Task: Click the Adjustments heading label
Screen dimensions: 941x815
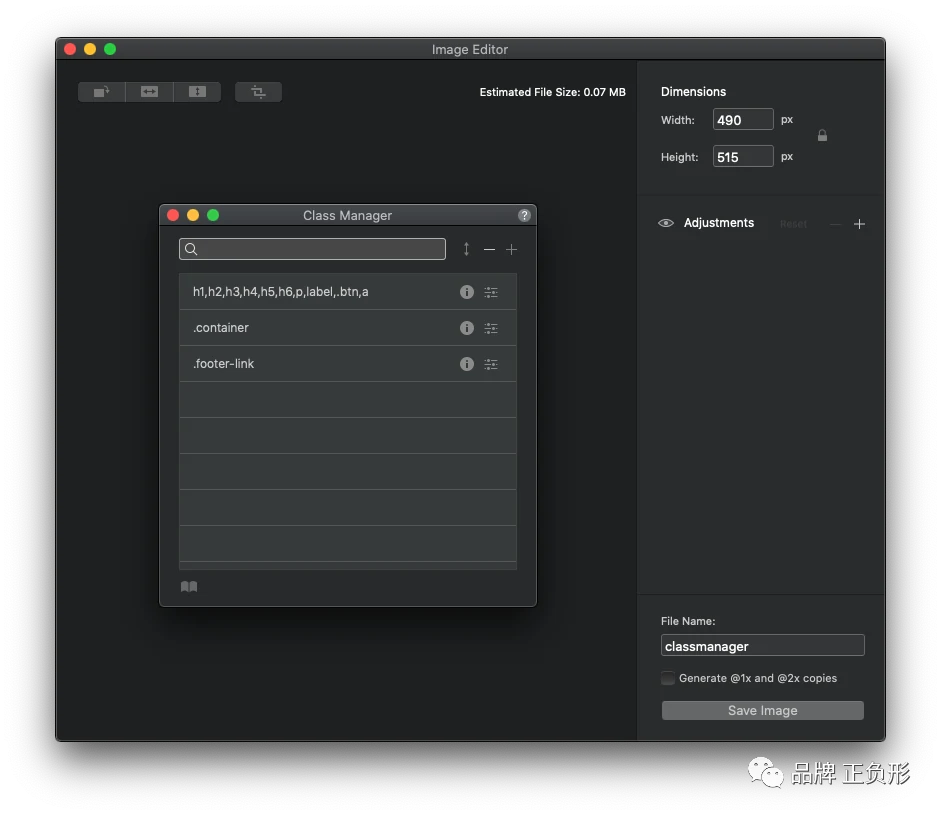Action: tap(719, 223)
